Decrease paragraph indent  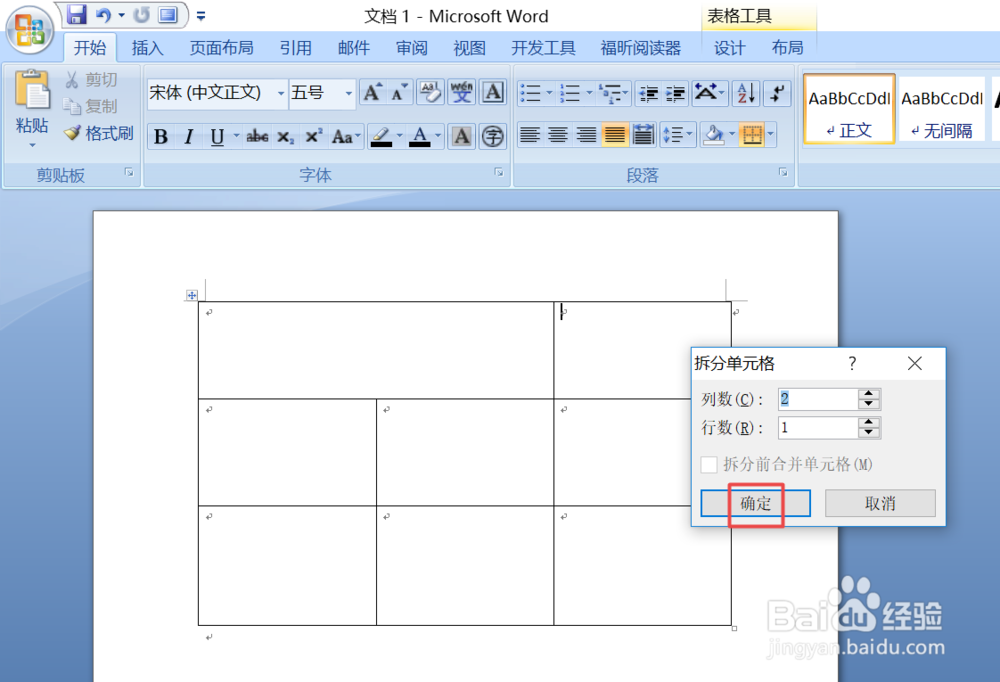[x=649, y=93]
